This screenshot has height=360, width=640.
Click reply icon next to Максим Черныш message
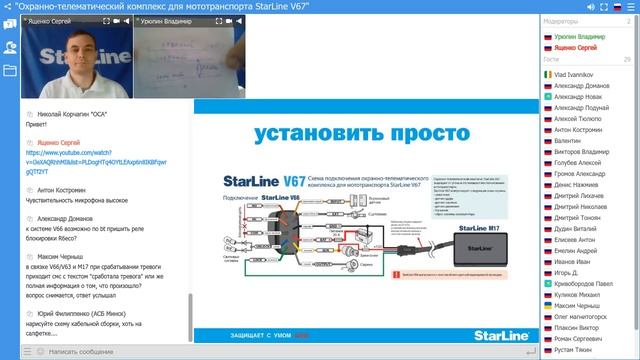[x=30, y=257]
